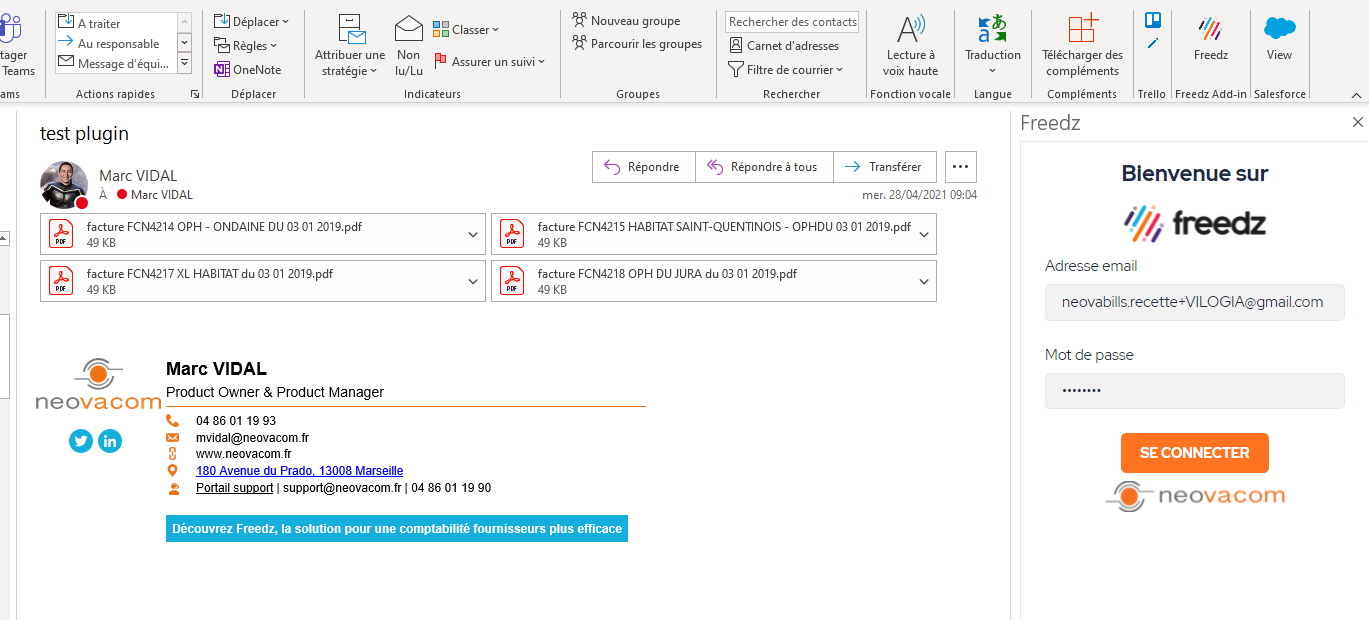
Task: Start 'Lecture à voix haute'
Action: point(910,46)
